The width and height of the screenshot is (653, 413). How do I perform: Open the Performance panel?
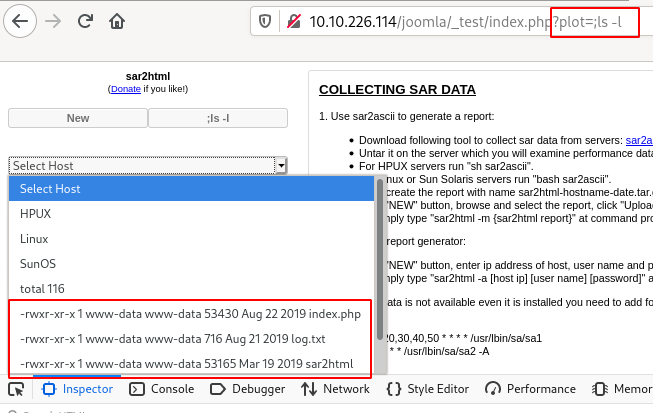coord(530,389)
